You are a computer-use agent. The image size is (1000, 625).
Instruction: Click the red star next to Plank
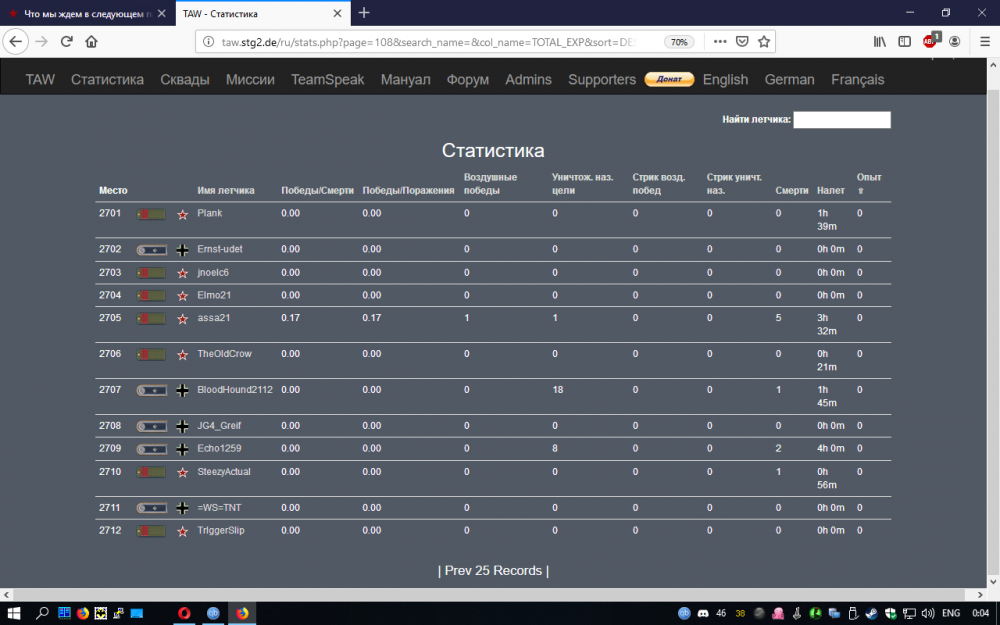pos(182,214)
